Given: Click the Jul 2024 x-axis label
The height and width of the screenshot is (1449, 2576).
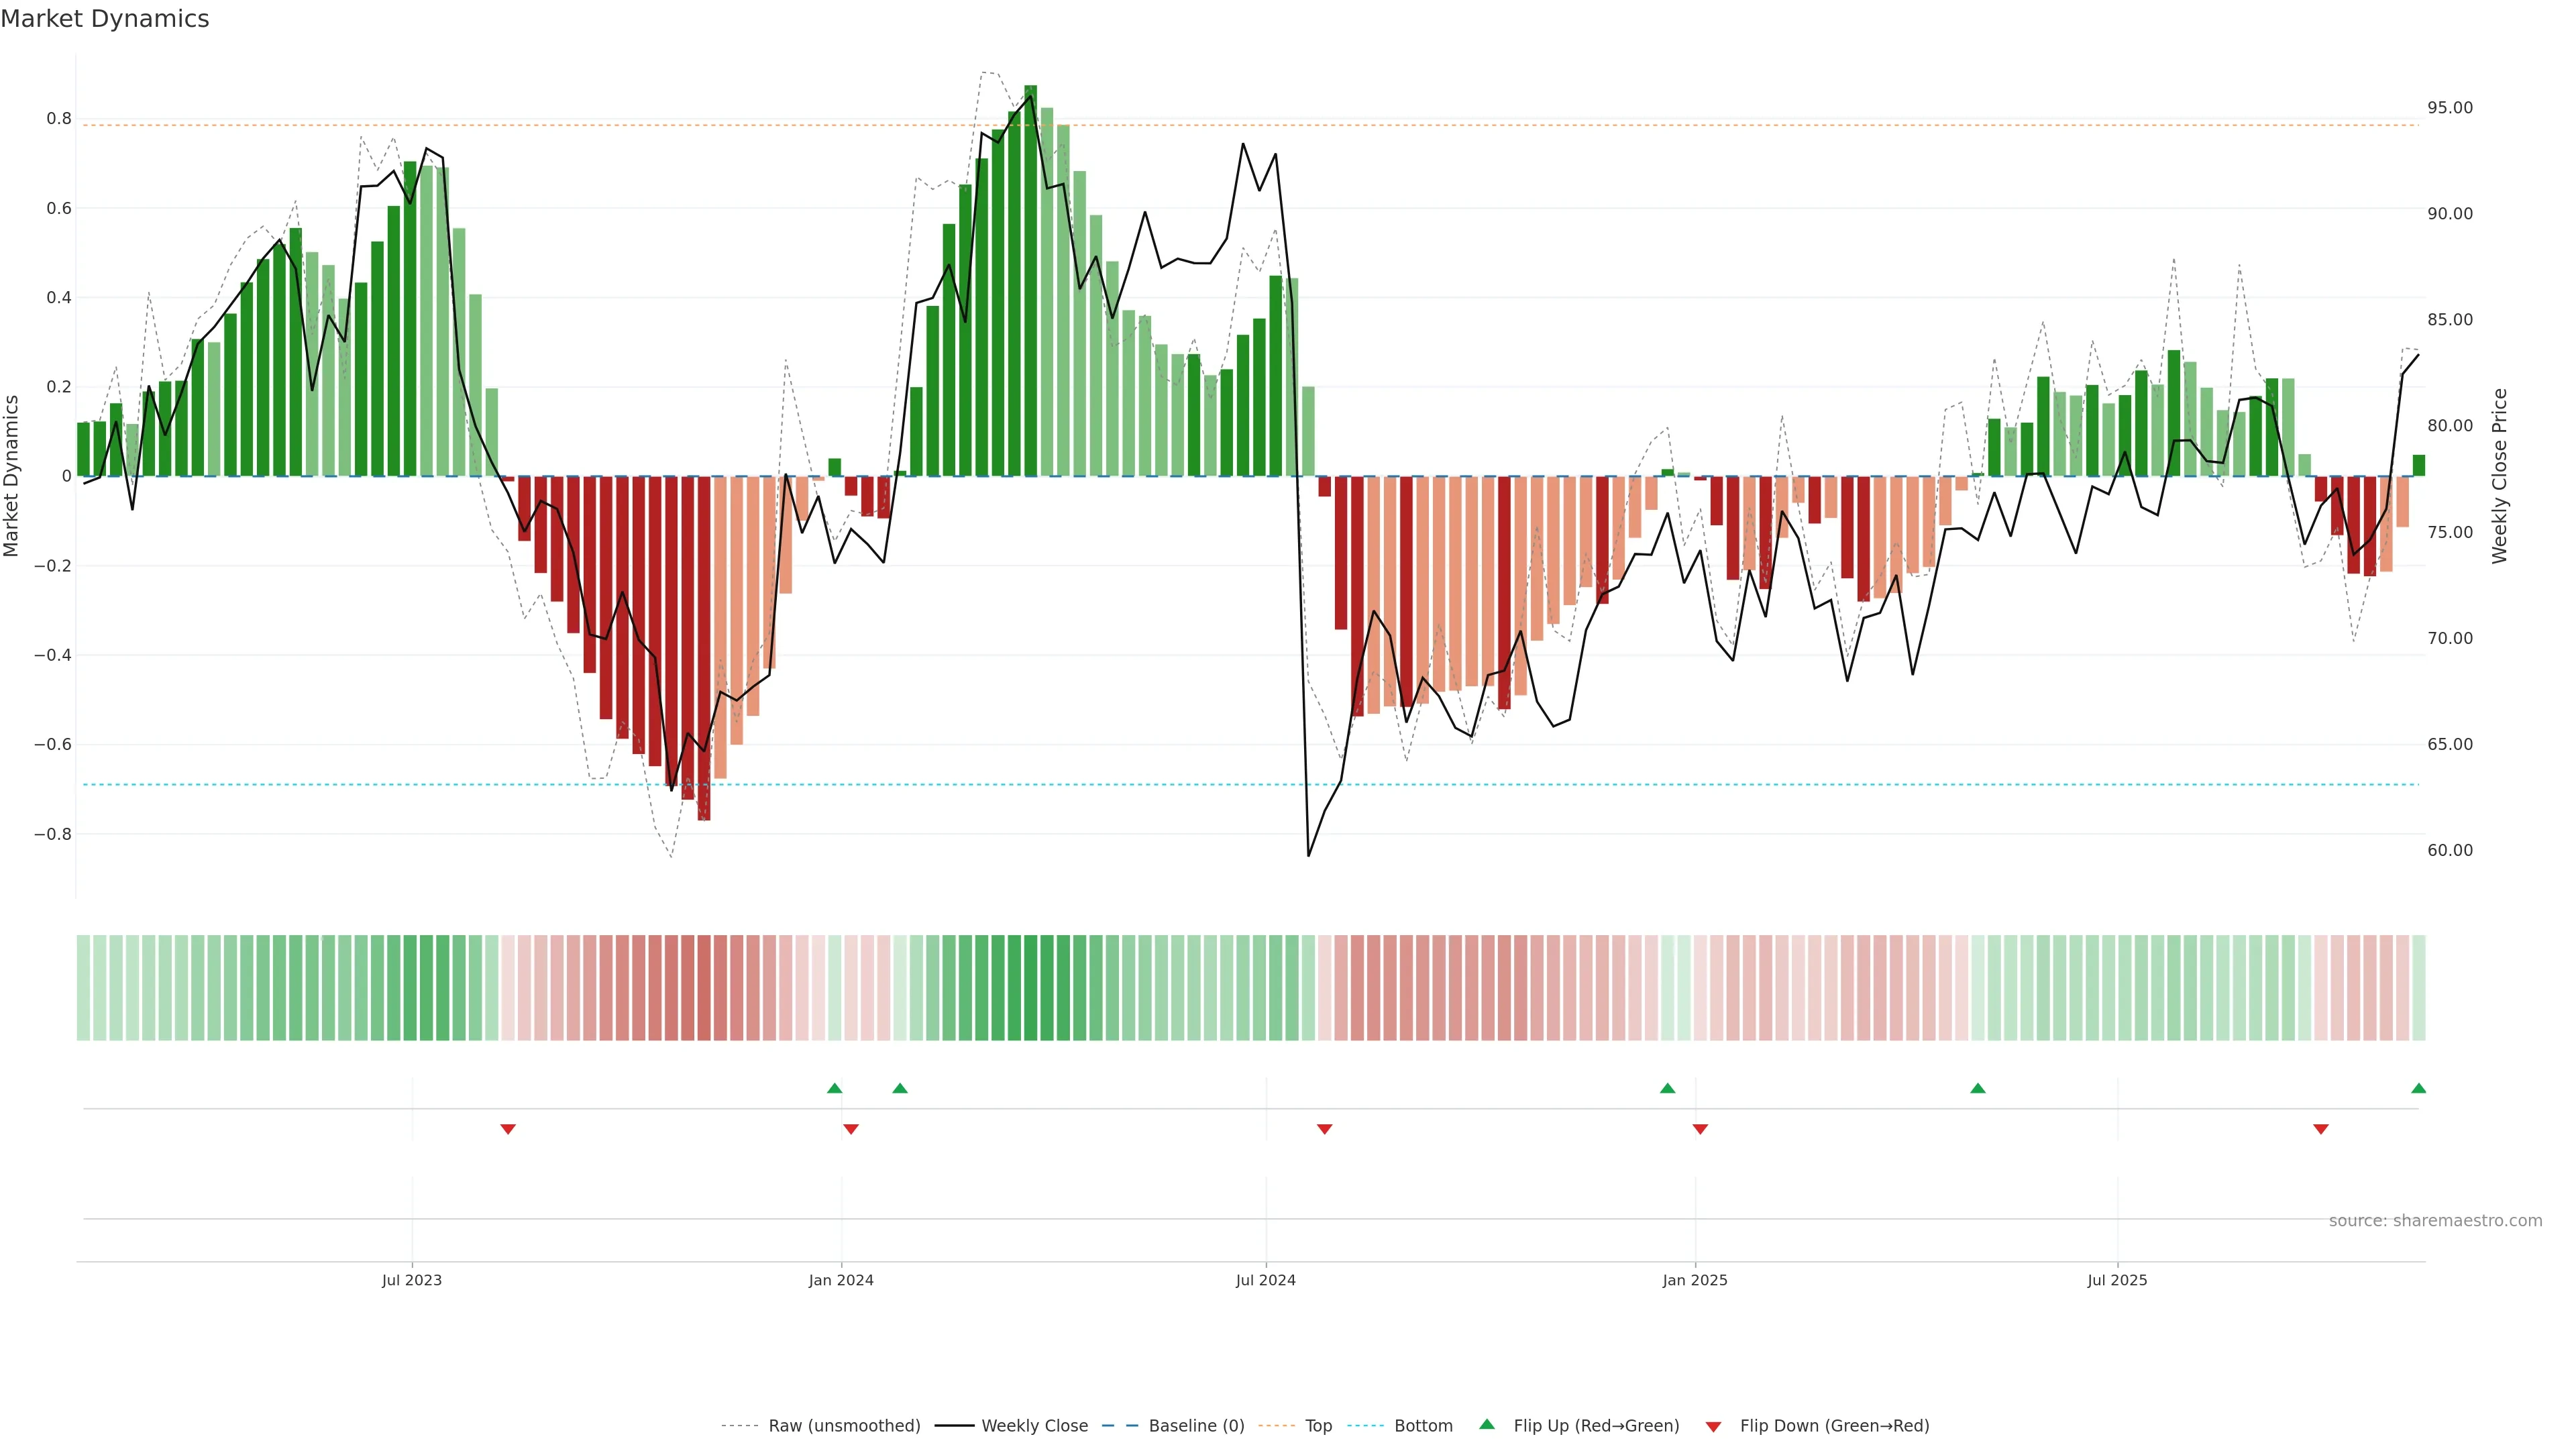Looking at the screenshot, I should (1265, 1280).
